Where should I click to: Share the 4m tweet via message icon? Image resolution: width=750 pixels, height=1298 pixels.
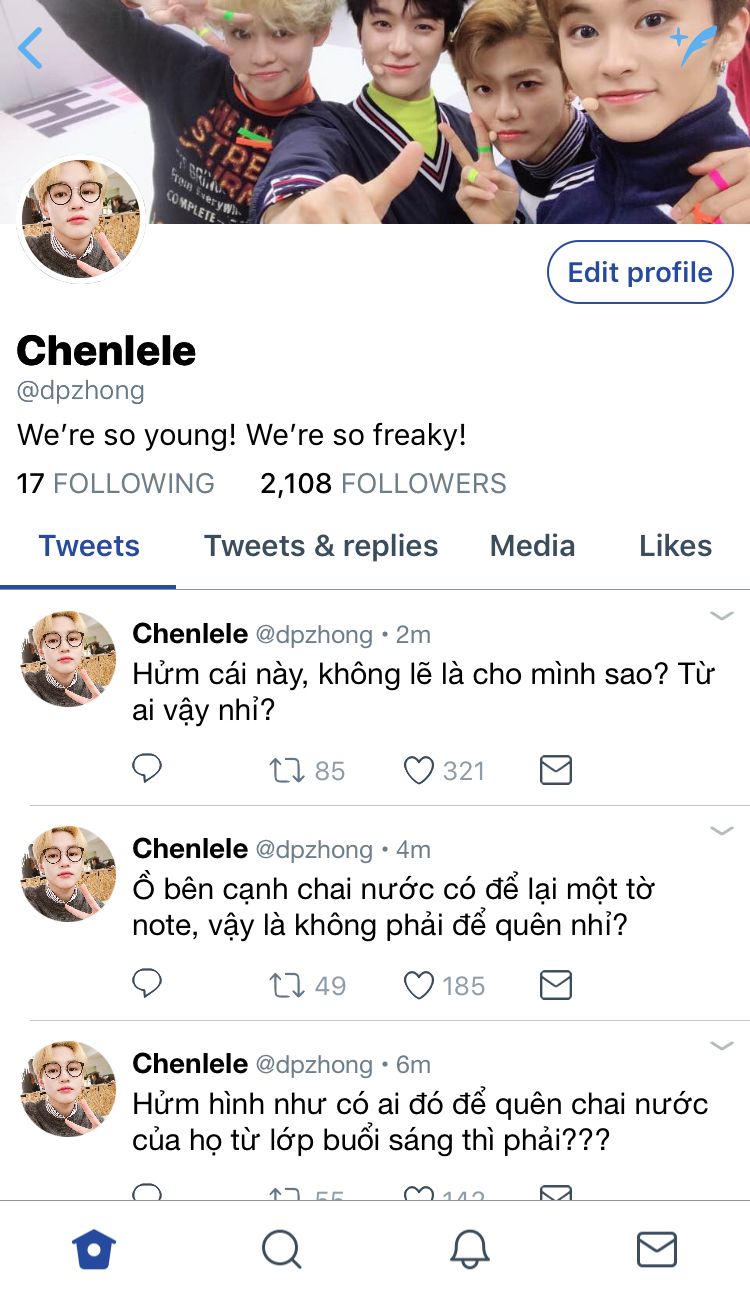tap(555, 985)
